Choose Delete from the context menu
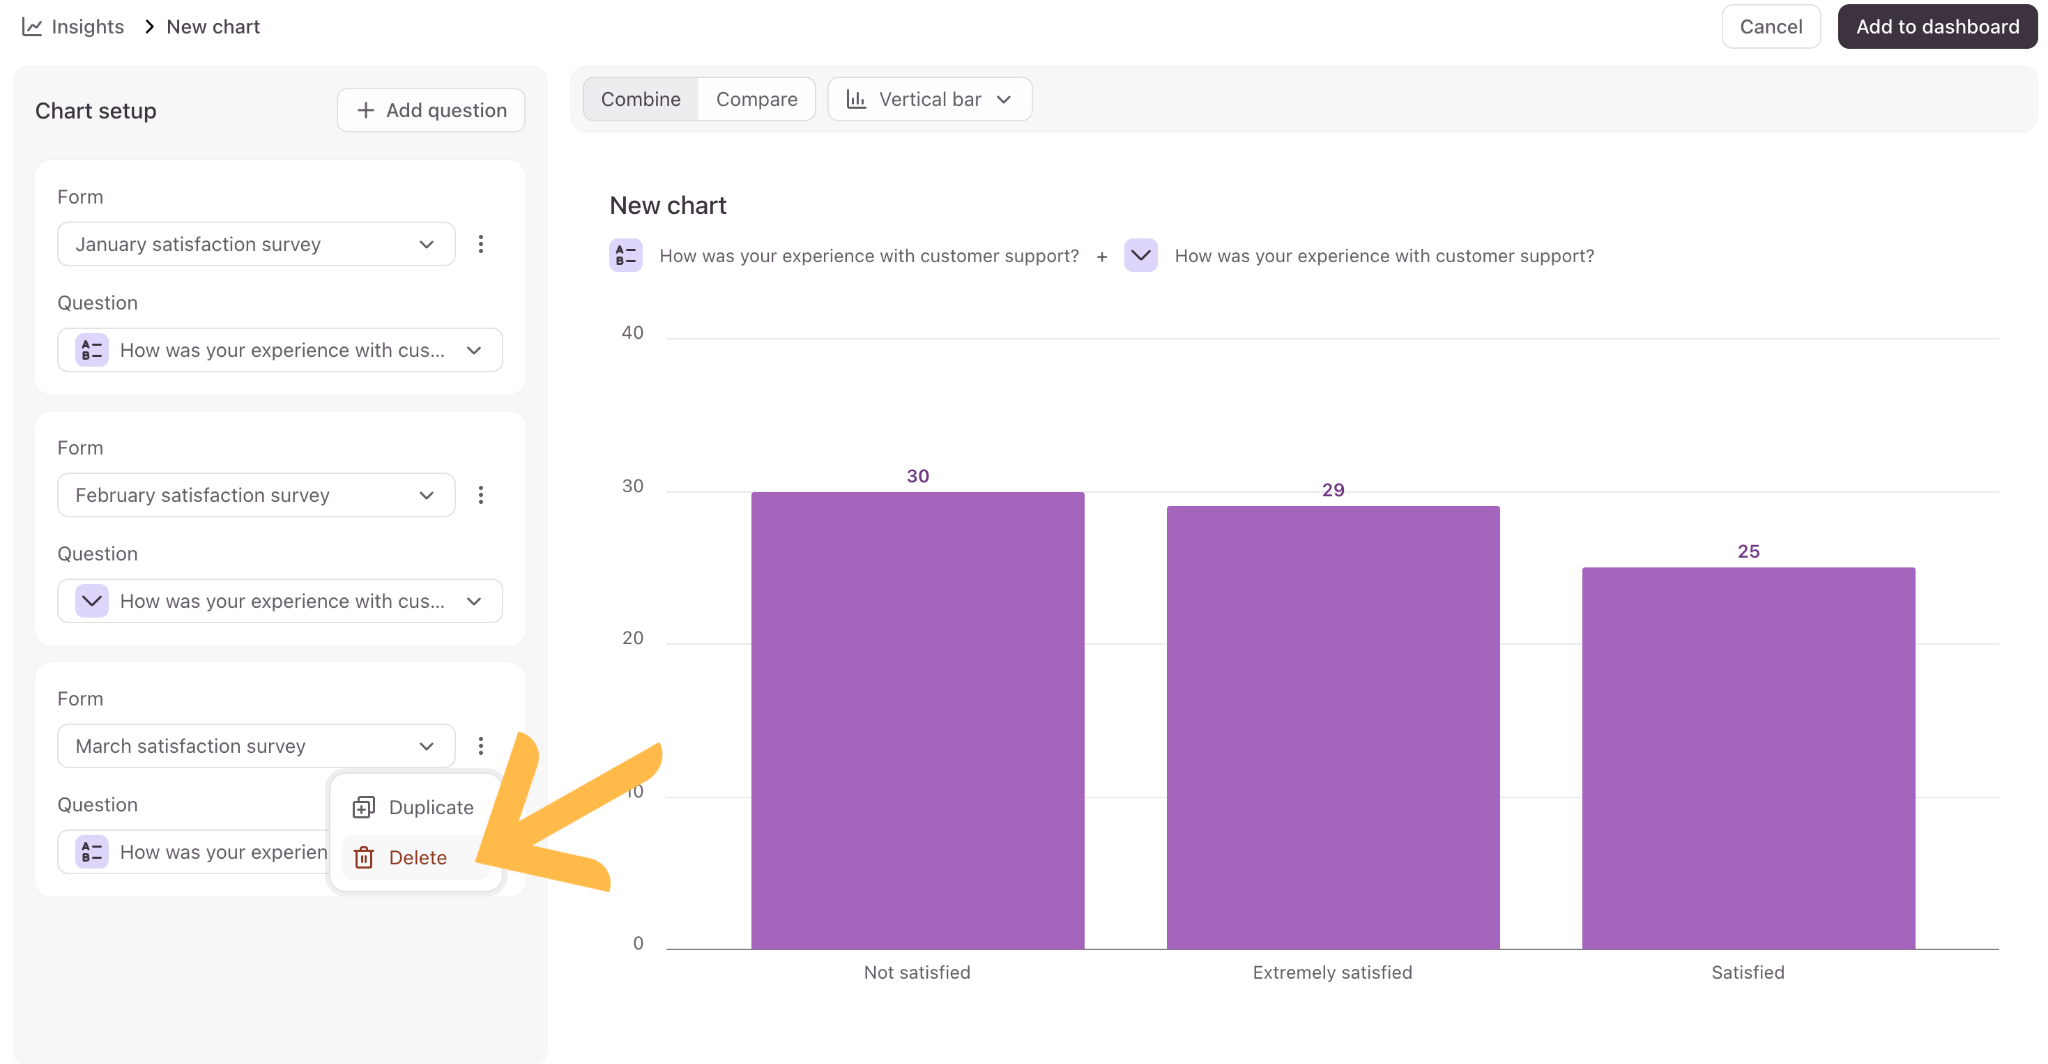The height and width of the screenshot is (1064, 2048). click(415, 857)
